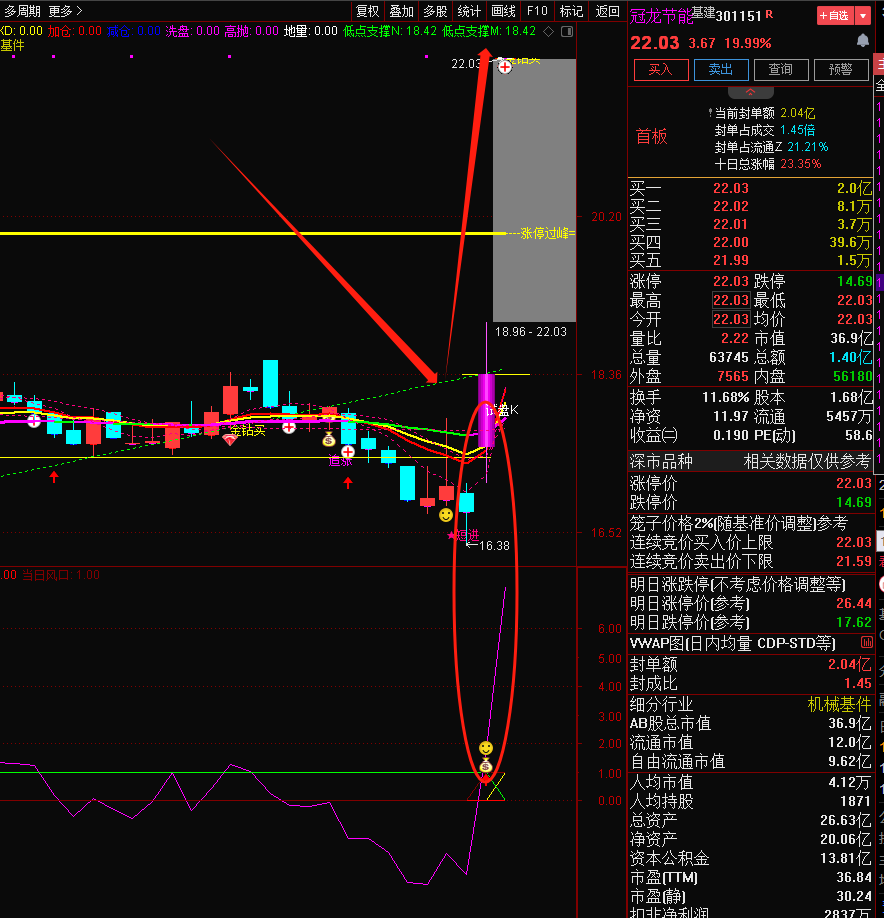Click the 封成比 1.45 value
This screenshot has width=884, height=918.
(858, 683)
